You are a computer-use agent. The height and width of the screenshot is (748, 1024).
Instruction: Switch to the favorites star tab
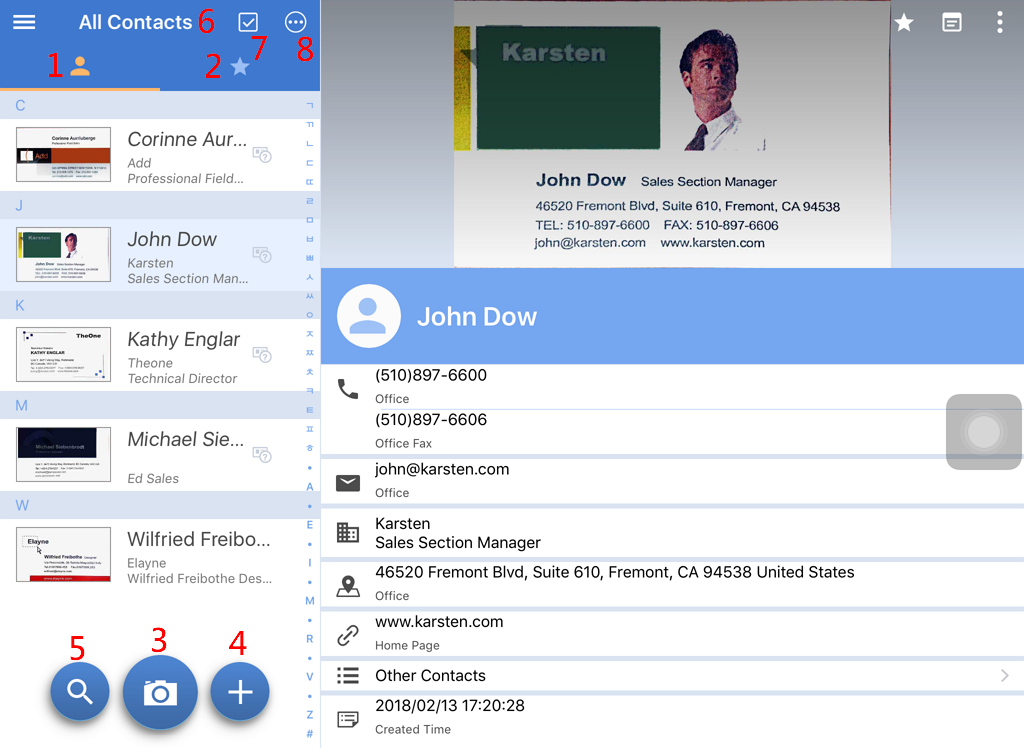click(x=240, y=67)
